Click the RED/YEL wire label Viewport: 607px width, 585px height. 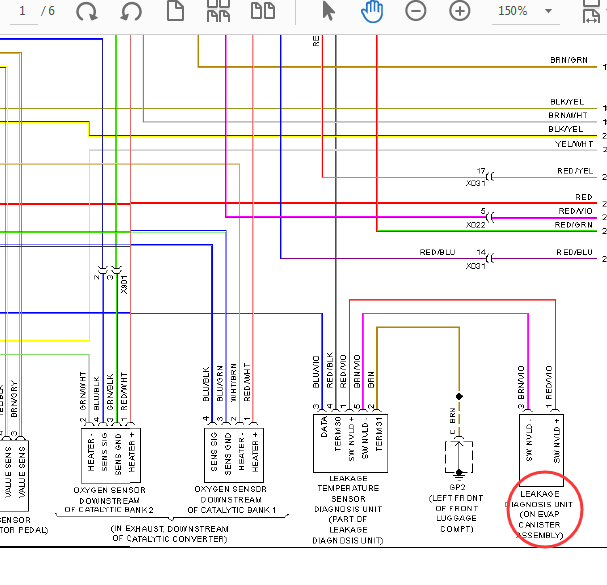pos(575,171)
